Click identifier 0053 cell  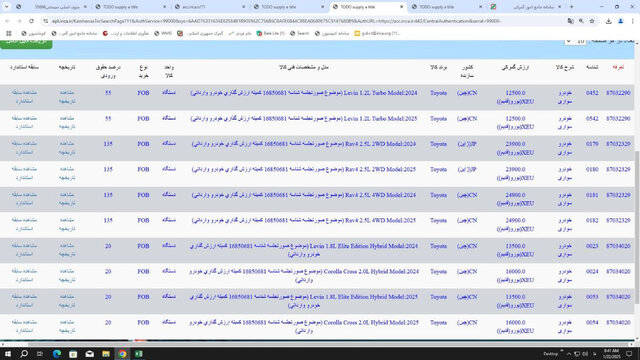pyautogui.click(x=592, y=297)
